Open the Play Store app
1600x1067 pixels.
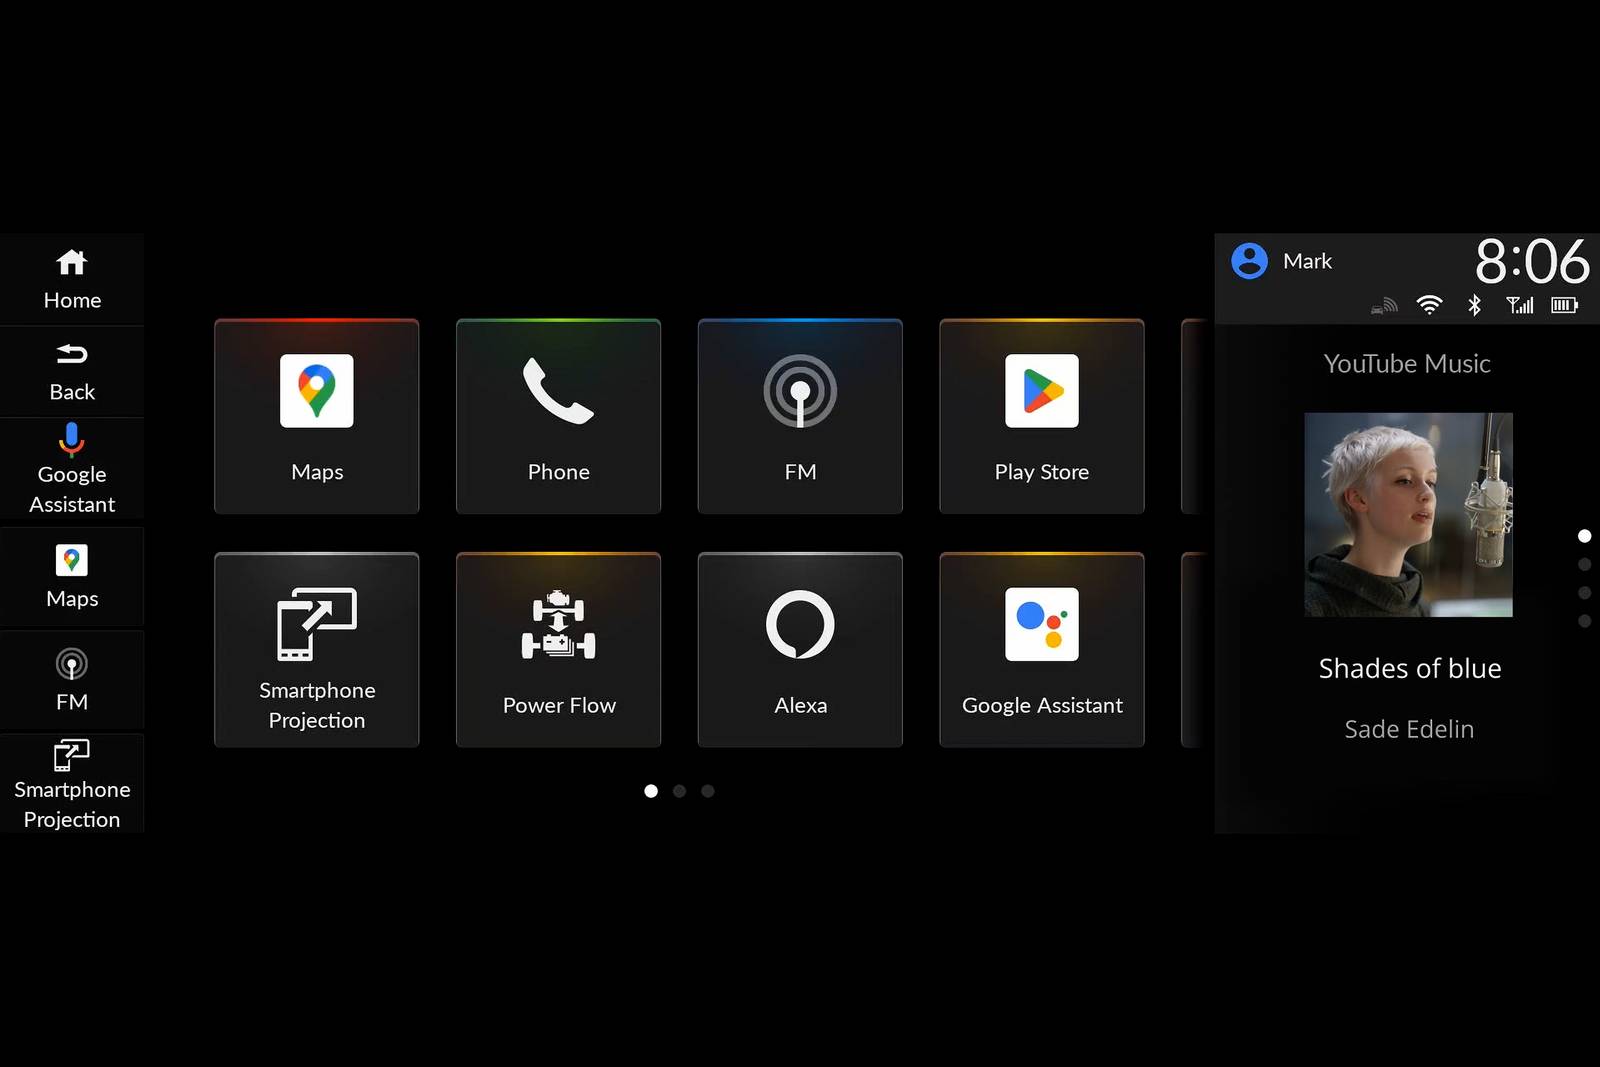click(1041, 416)
